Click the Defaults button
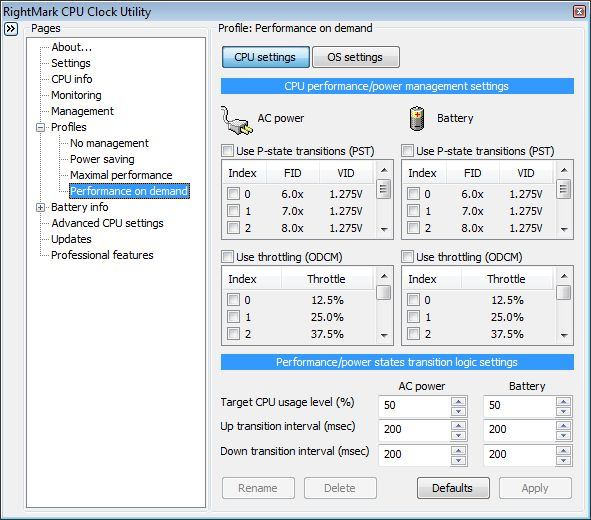This screenshot has width=591, height=520. (453, 488)
